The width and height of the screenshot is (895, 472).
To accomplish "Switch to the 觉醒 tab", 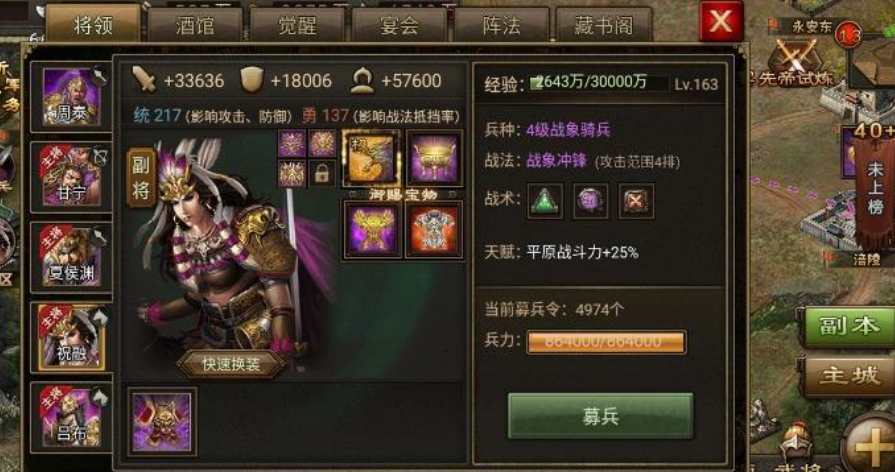I will [x=297, y=25].
